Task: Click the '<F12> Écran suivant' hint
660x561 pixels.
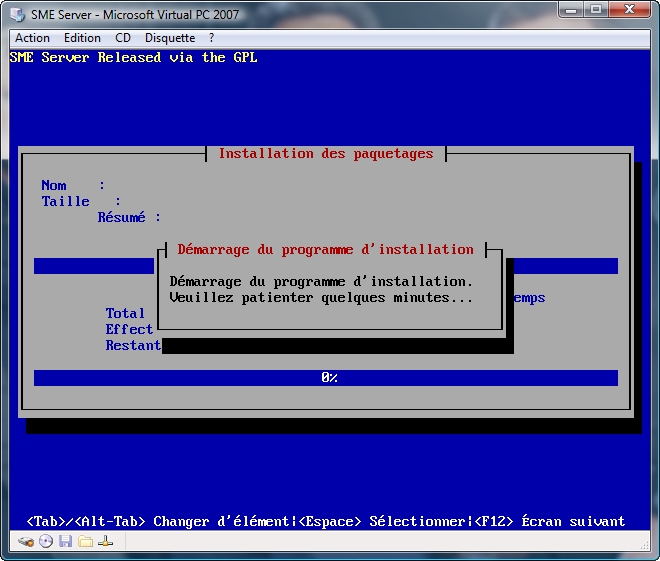Action: pyautogui.click(x=550, y=521)
